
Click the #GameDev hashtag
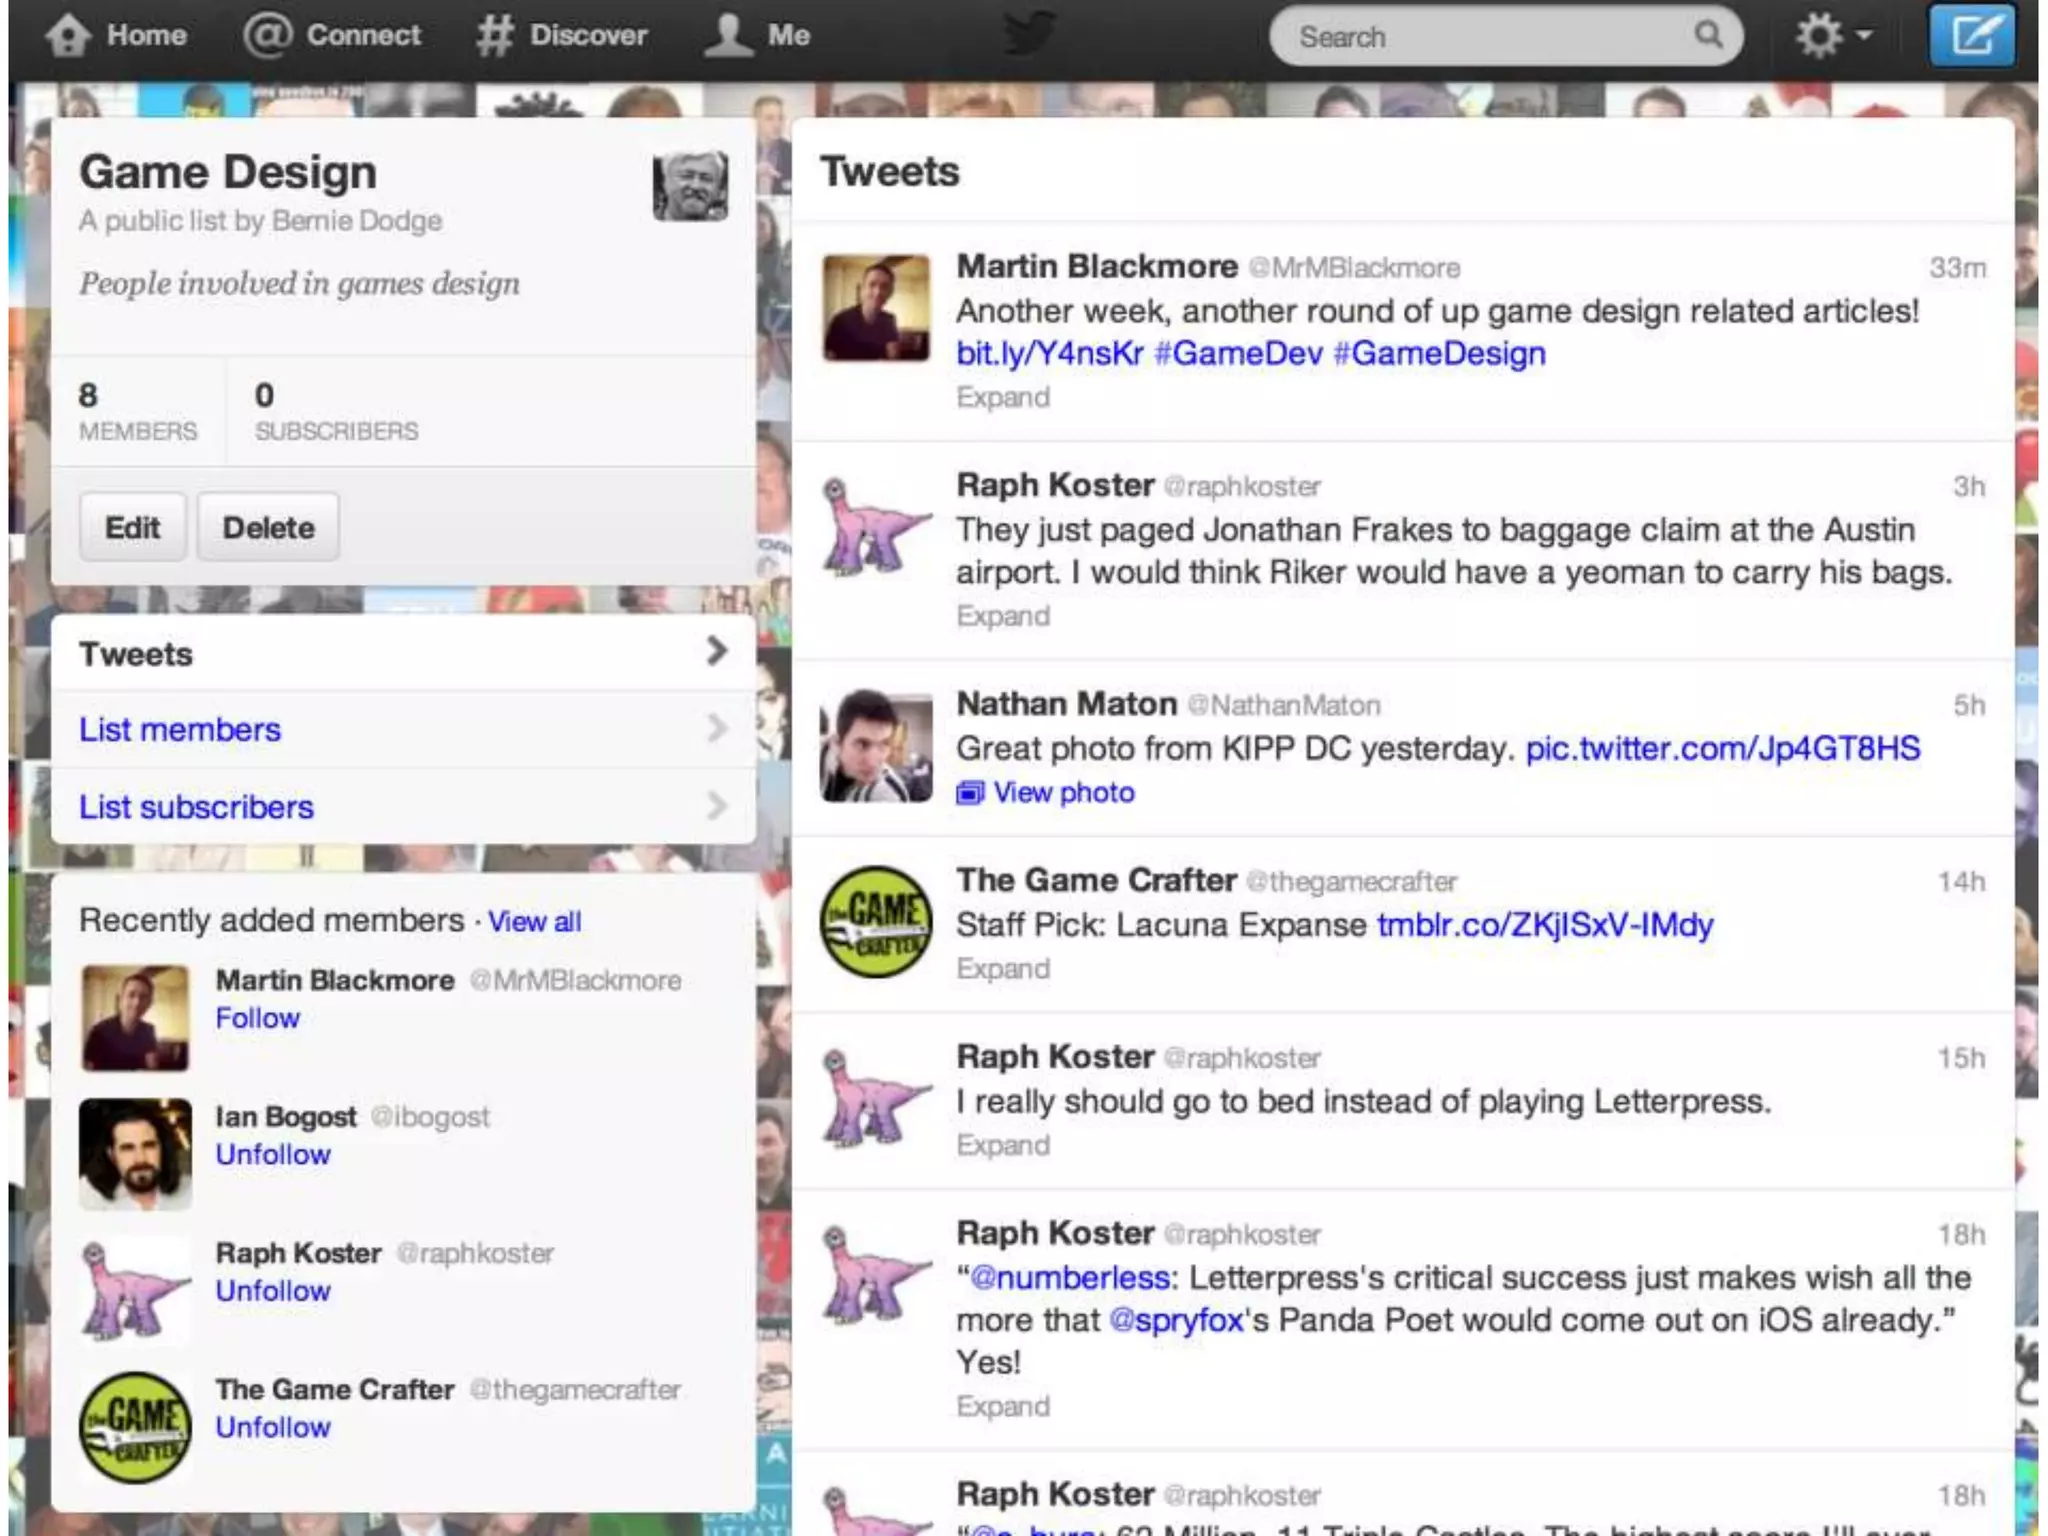1238,353
